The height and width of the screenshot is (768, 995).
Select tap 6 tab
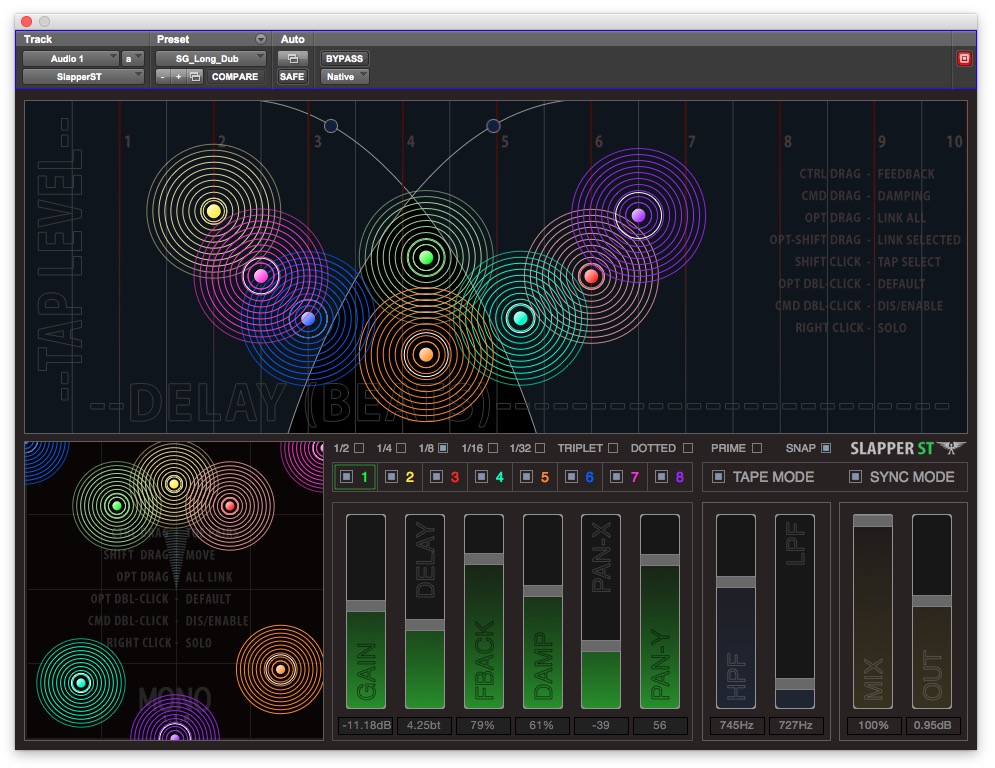click(x=580, y=477)
